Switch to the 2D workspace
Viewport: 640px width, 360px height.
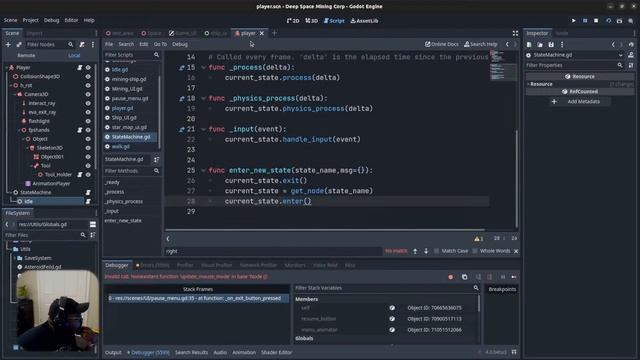pyautogui.click(x=293, y=20)
